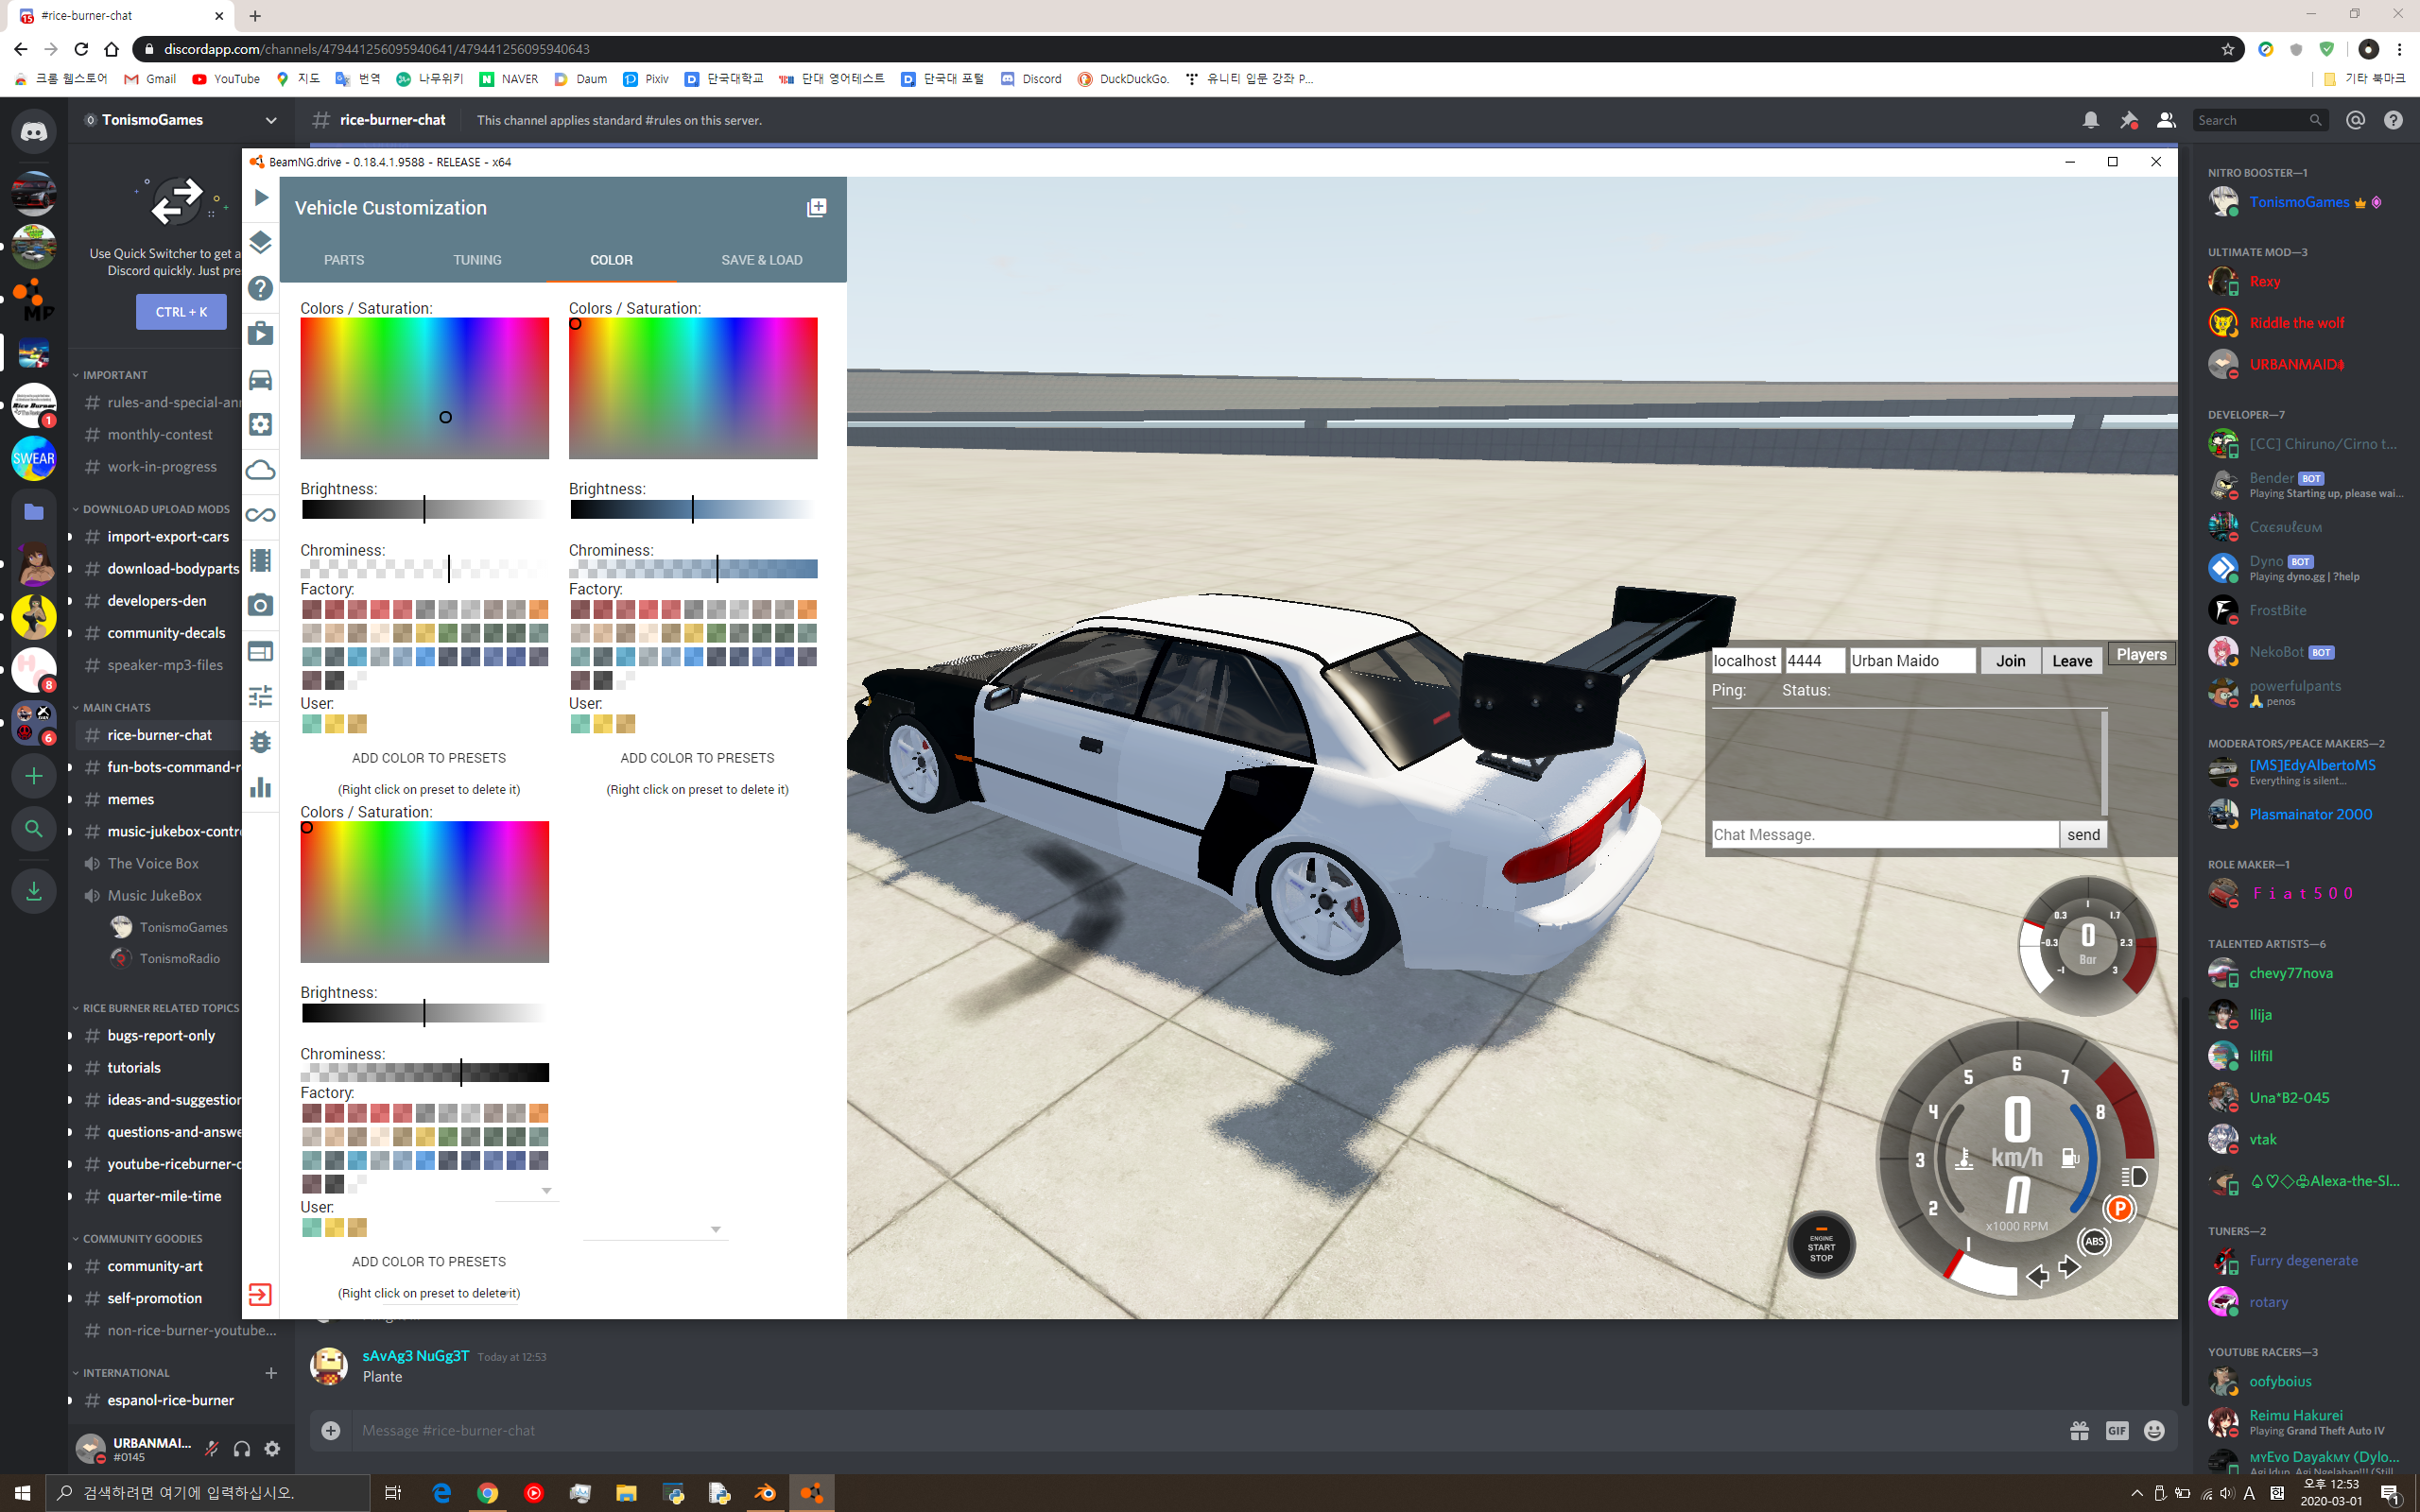Open the environment cloud icon
The height and width of the screenshot is (1512, 2420).
point(260,469)
